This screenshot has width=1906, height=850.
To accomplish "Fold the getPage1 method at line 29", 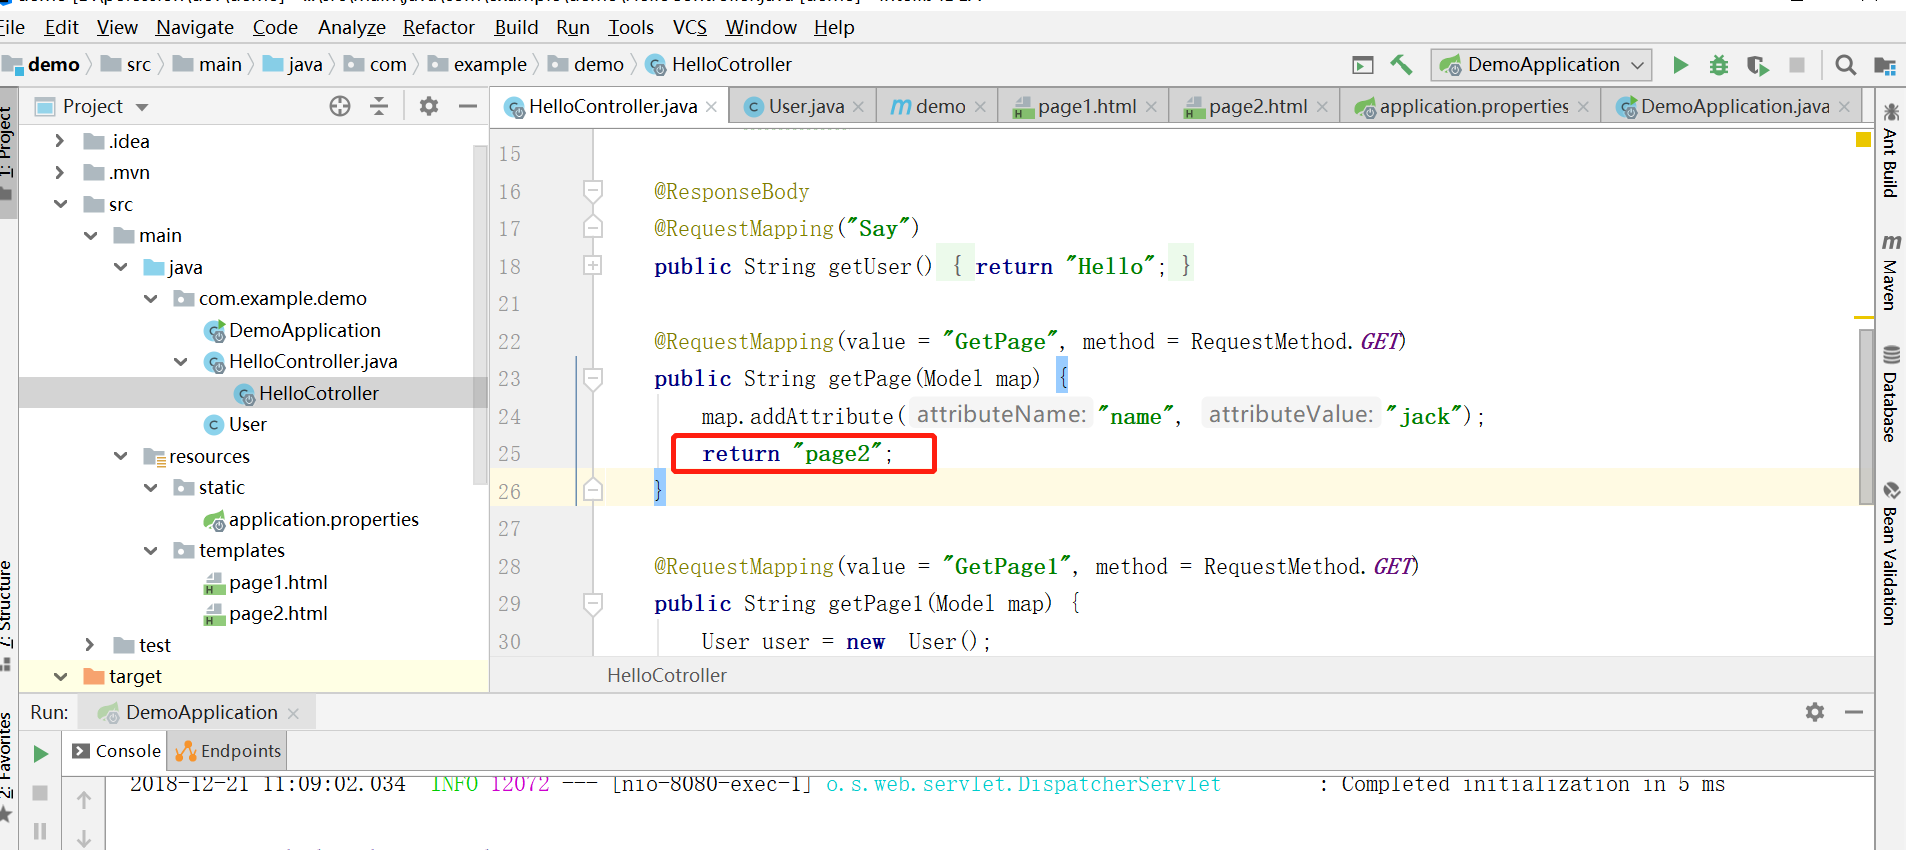I will tap(593, 603).
